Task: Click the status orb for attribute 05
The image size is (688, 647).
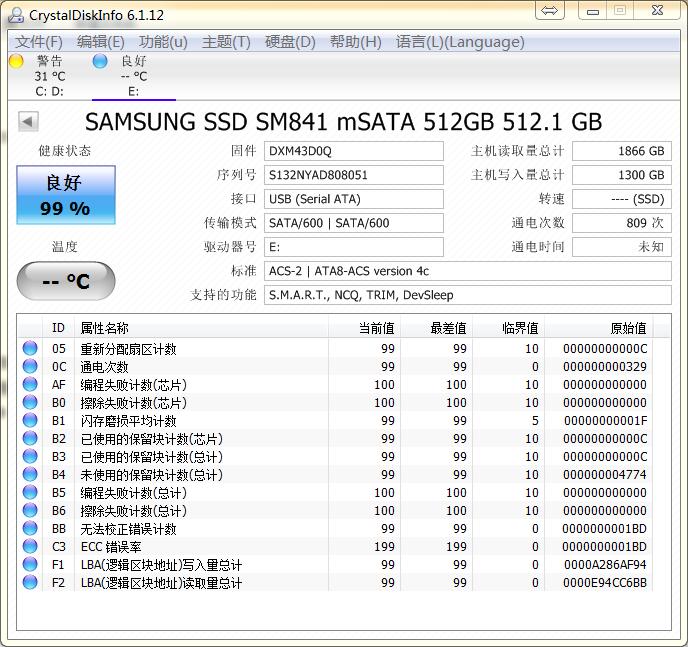Action: (x=30, y=349)
